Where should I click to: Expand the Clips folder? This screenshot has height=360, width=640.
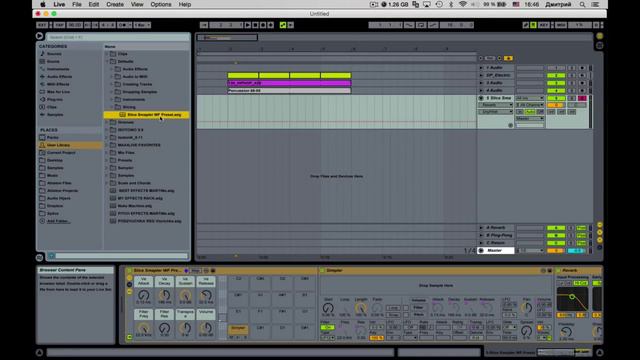[107, 54]
